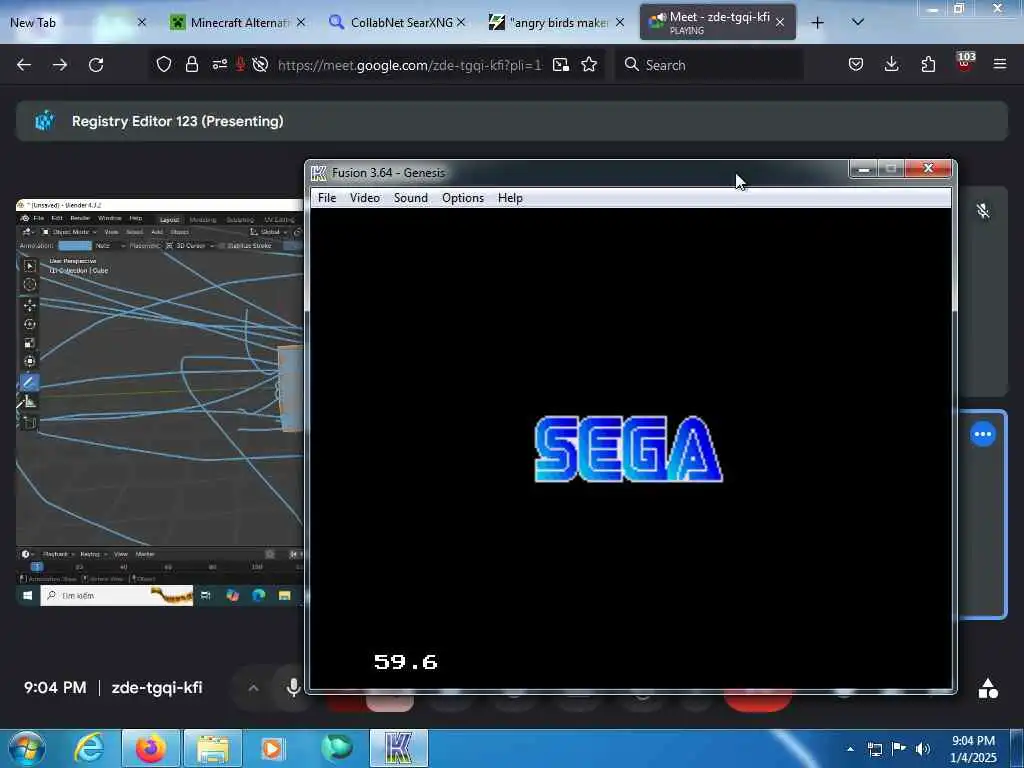Click the blocked microphone permission icon
1024x768 pixels.
(x=240, y=64)
